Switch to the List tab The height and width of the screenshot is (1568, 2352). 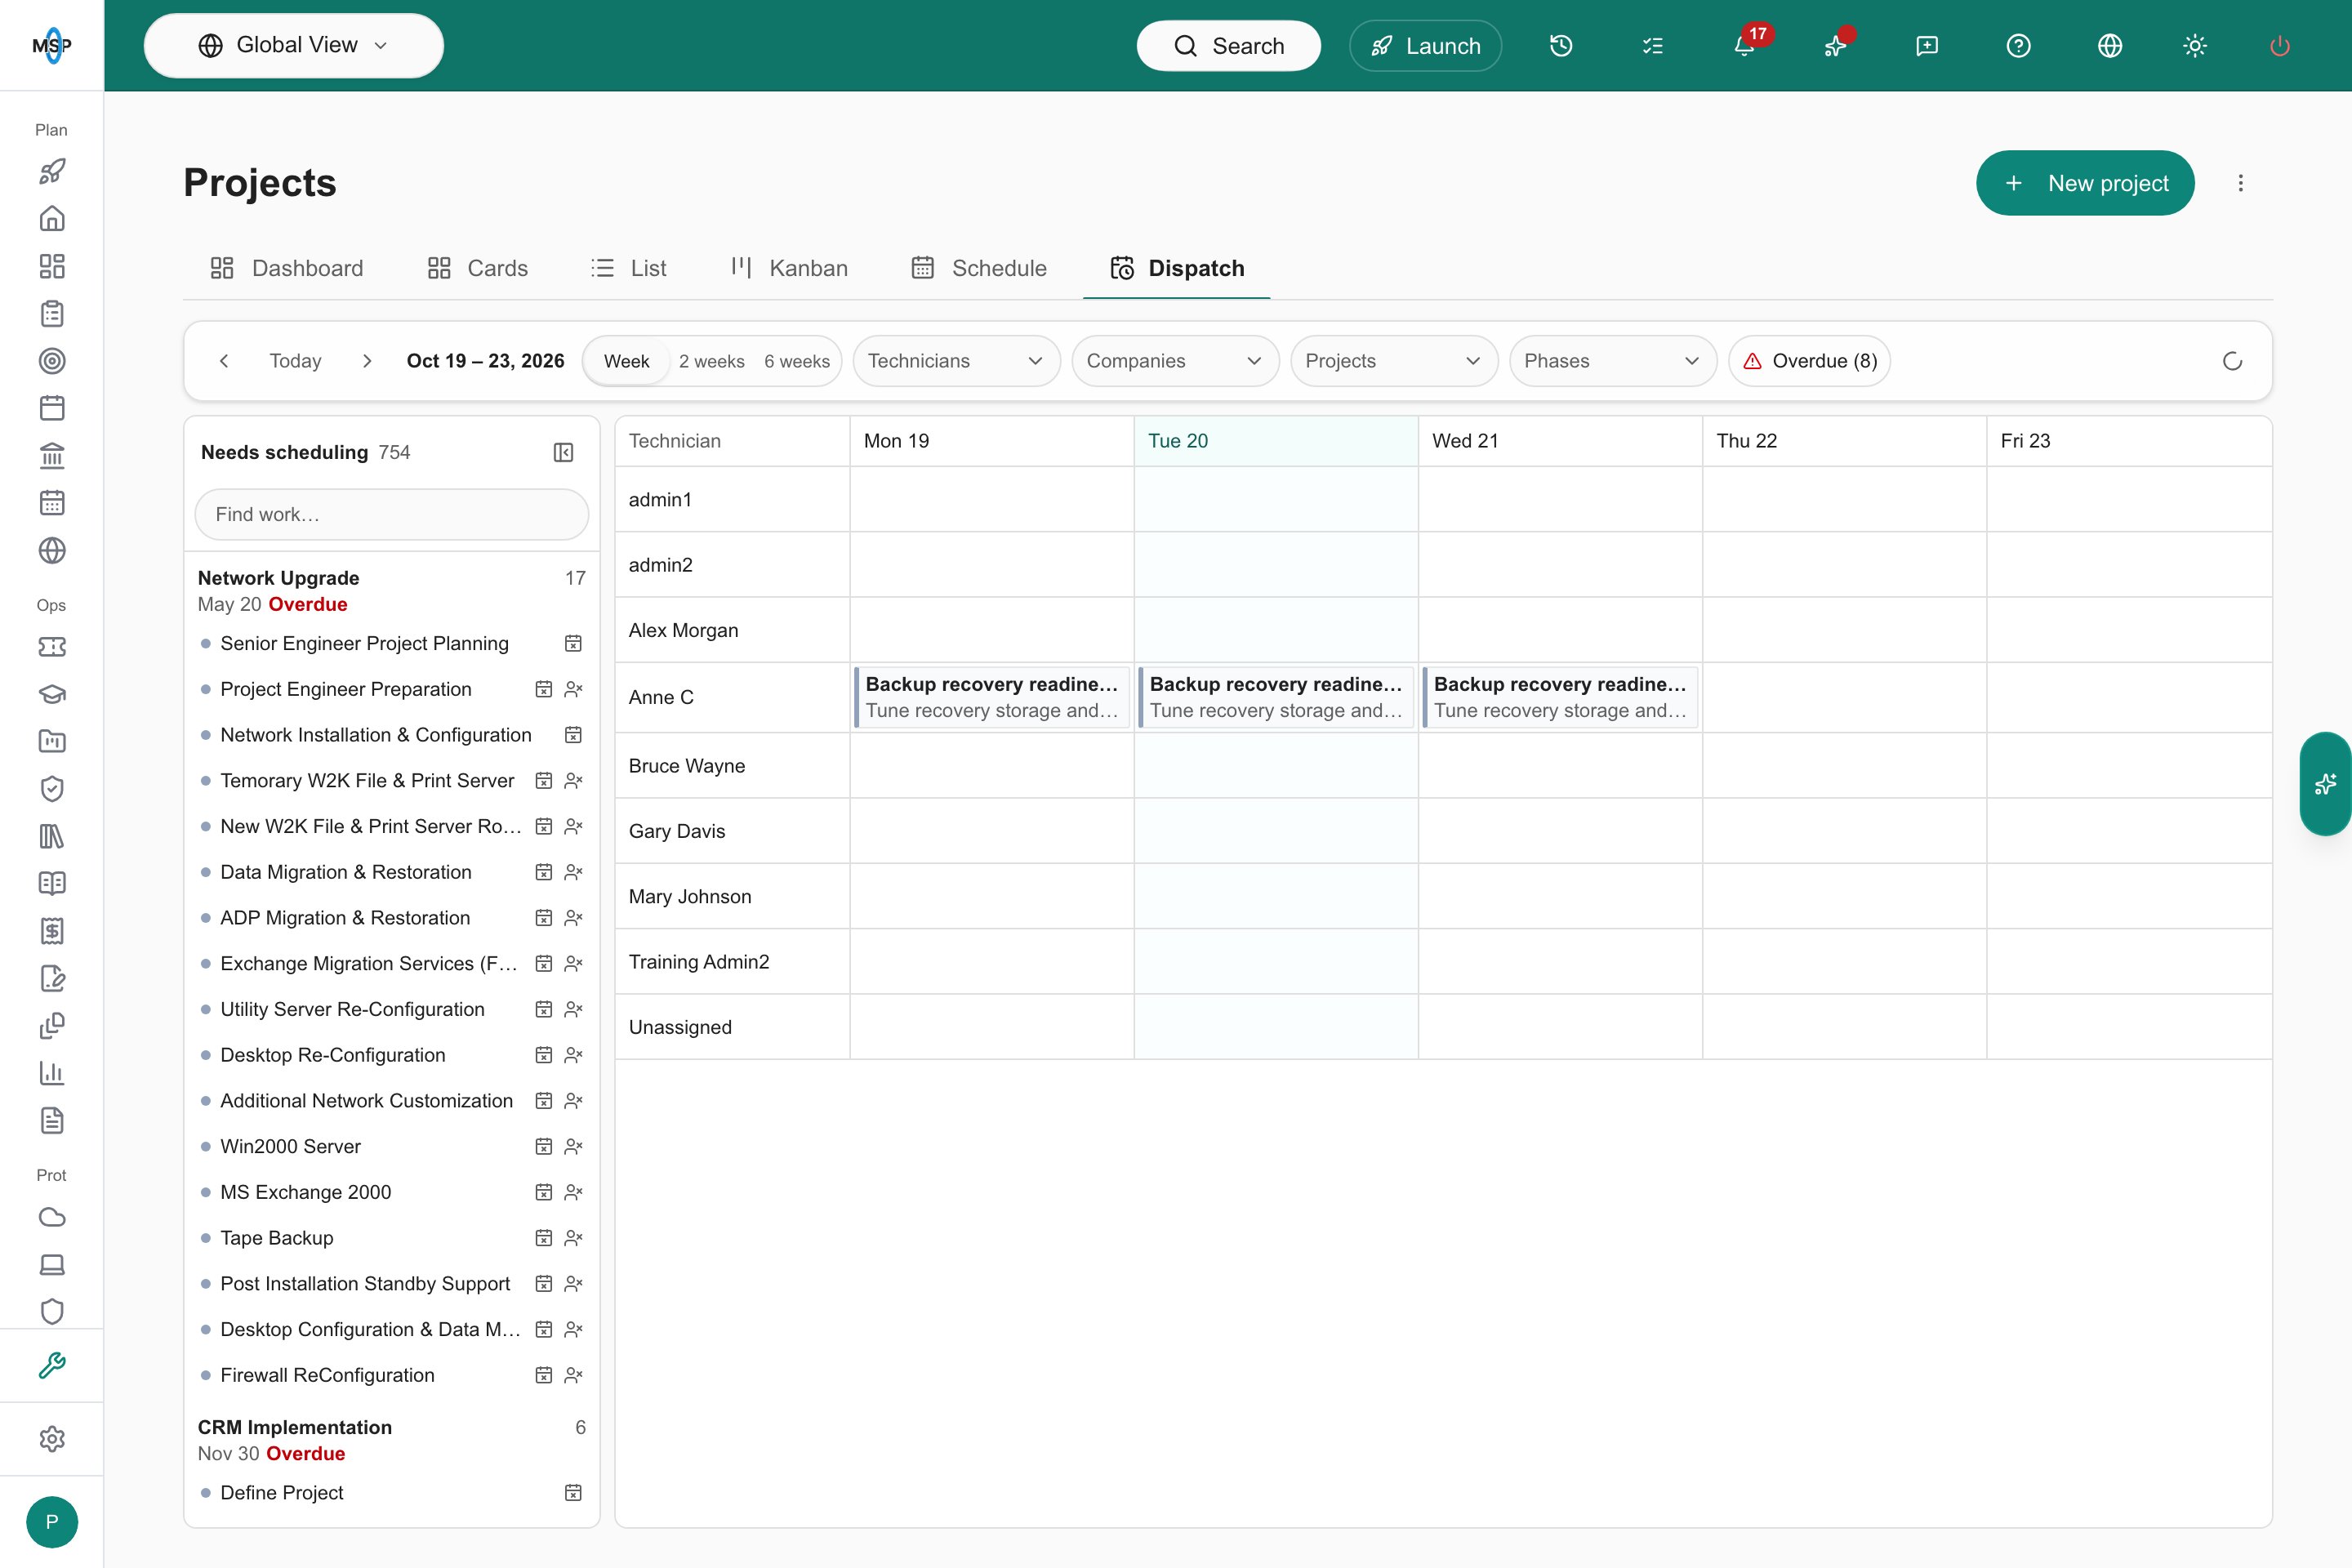pyautogui.click(x=629, y=268)
